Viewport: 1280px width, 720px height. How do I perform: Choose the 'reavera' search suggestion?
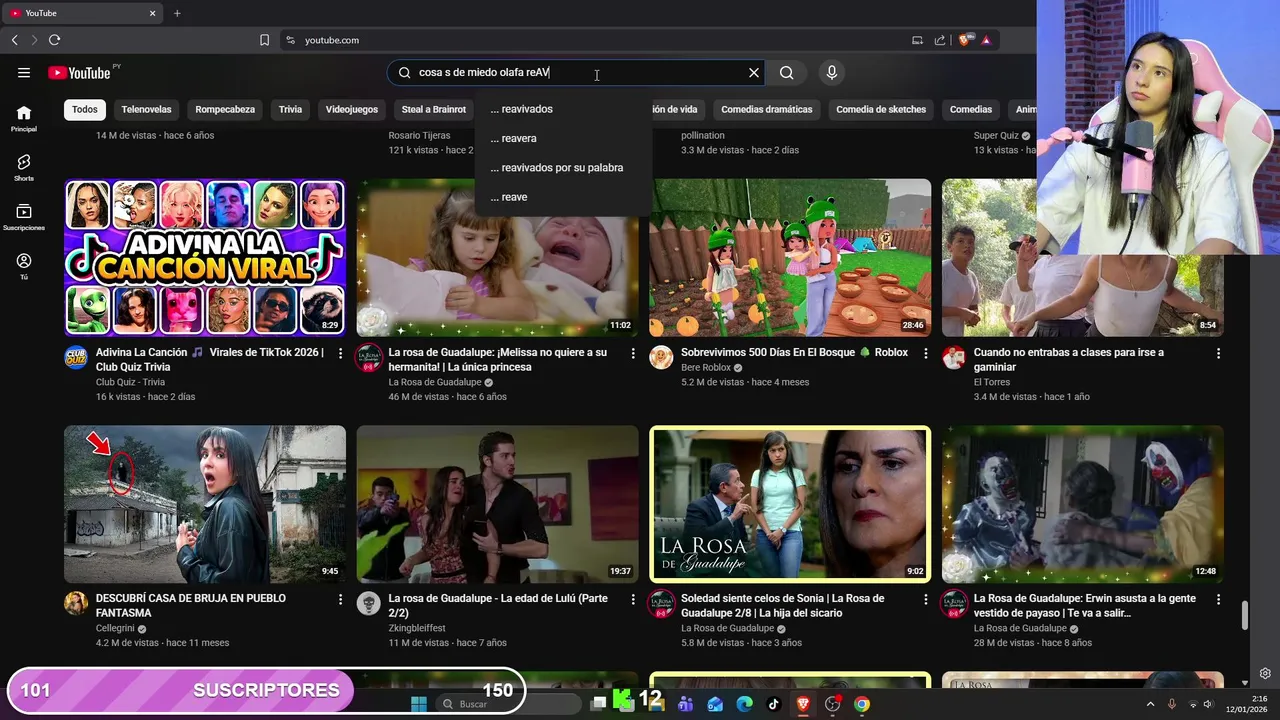(x=564, y=138)
